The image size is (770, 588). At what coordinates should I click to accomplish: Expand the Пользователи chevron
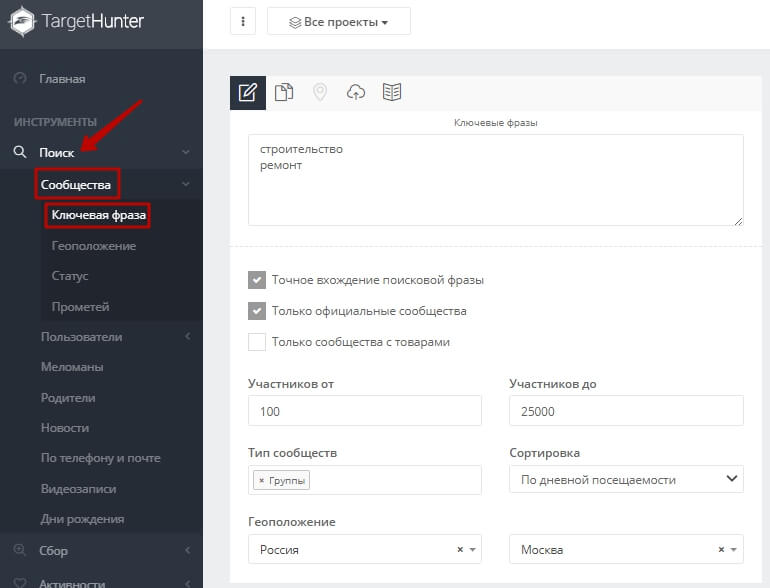tap(188, 336)
